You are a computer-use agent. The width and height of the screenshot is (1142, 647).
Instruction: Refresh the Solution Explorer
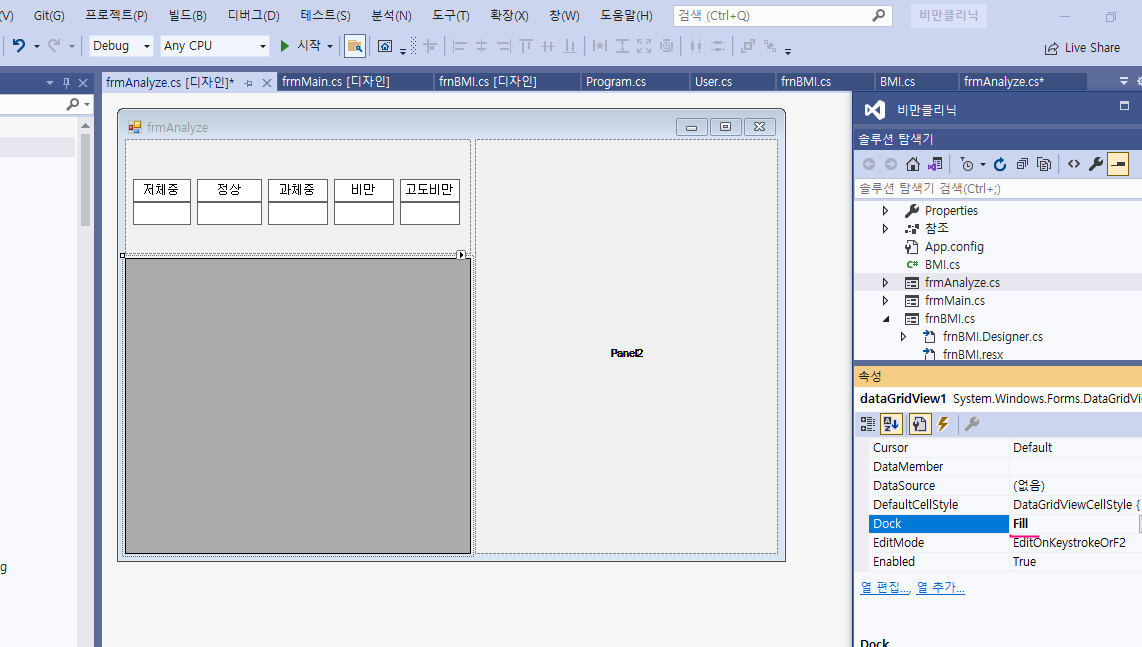[1000, 164]
